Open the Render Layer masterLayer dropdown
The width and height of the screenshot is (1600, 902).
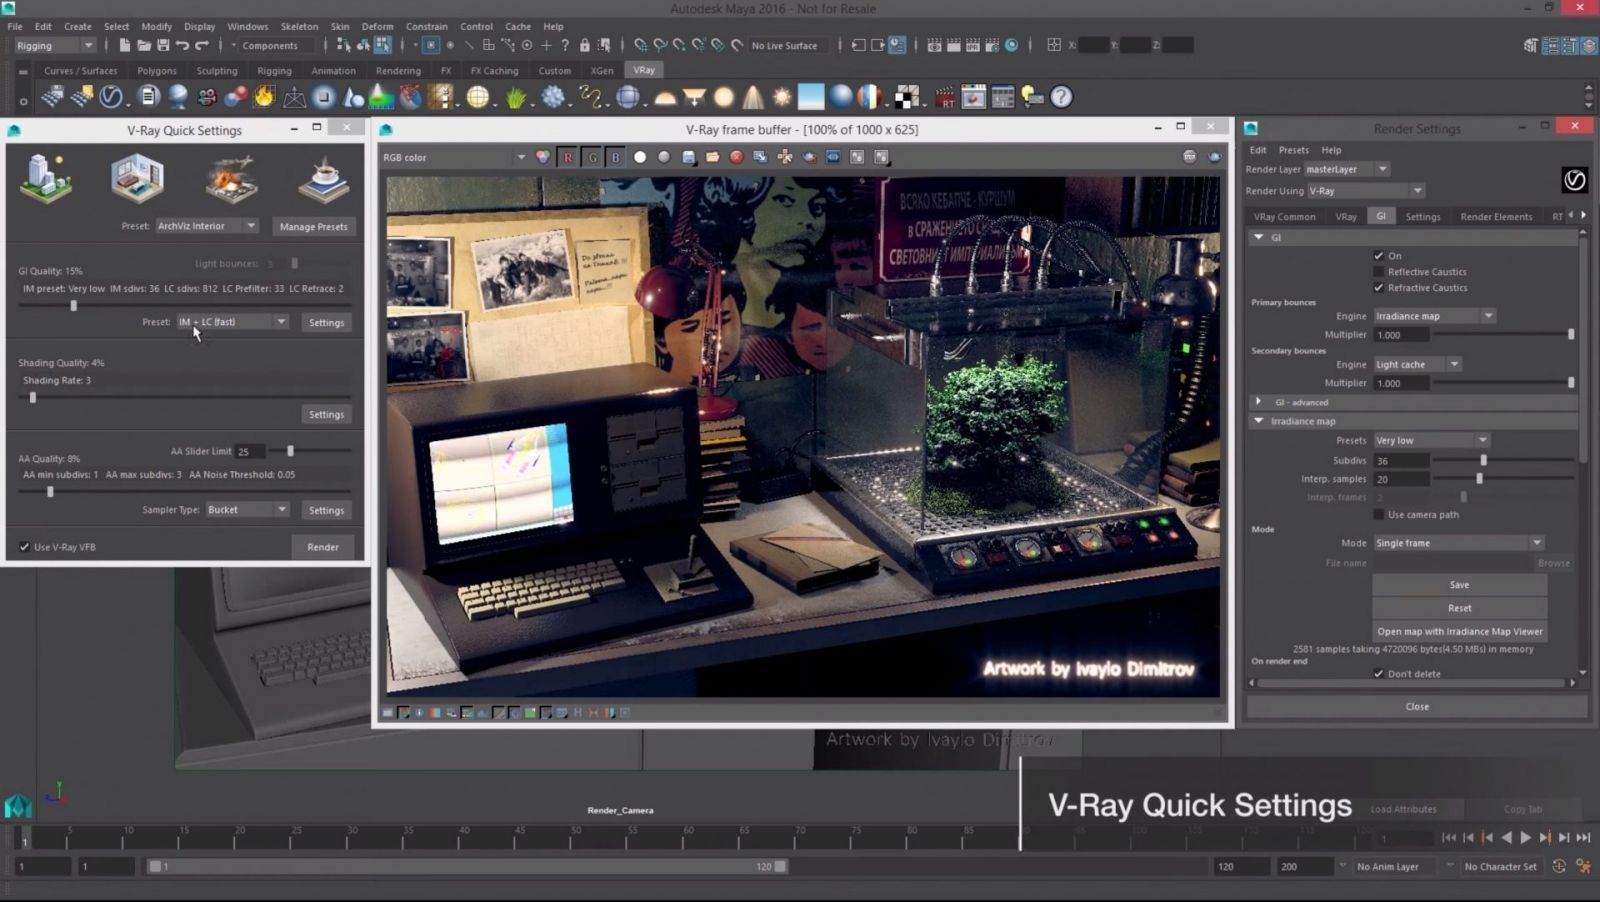pyautogui.click(x=1347, y=169)
